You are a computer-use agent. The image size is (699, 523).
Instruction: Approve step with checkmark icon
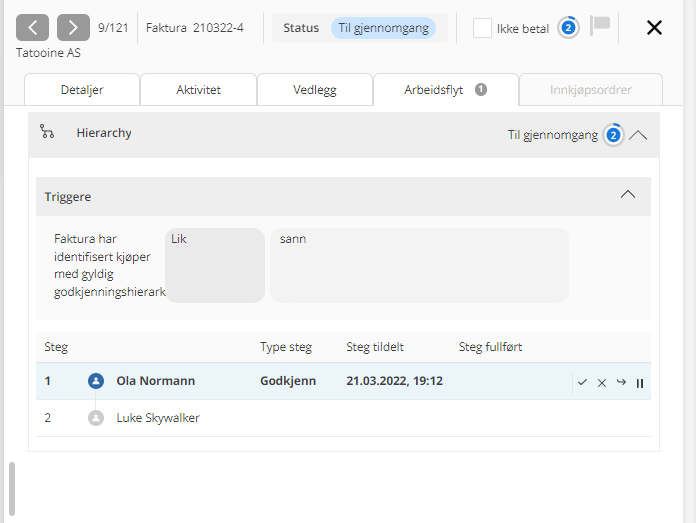582,382
